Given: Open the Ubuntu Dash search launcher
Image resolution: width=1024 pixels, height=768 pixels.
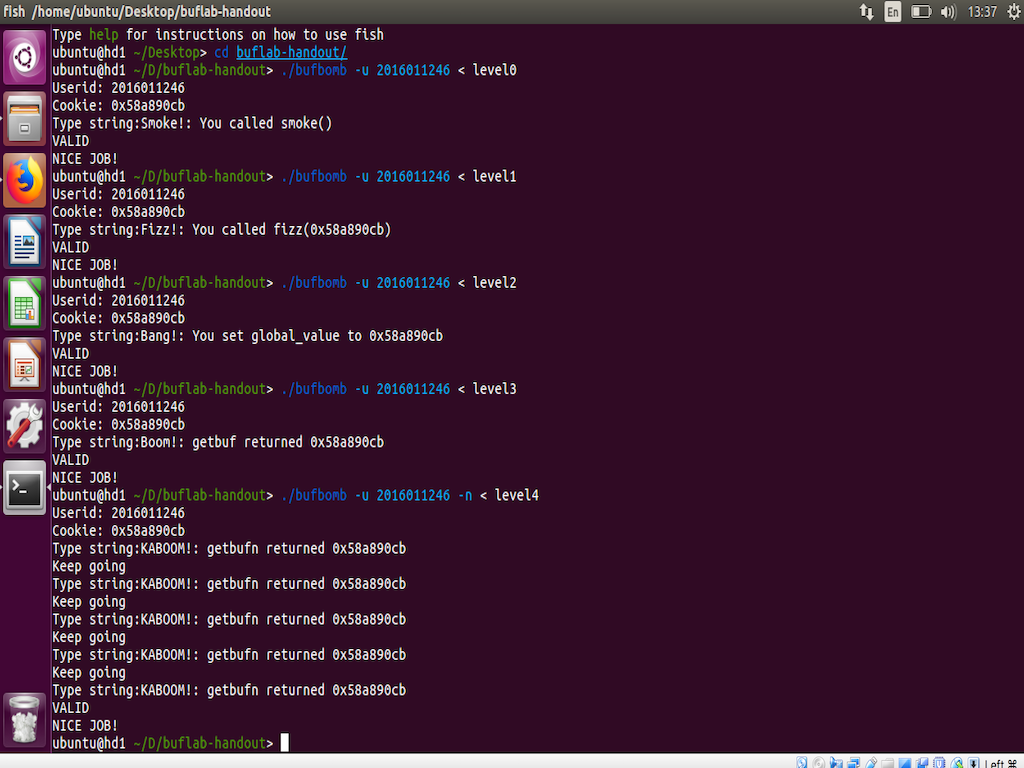Looking at the screenshot, I should coord(25,57).
